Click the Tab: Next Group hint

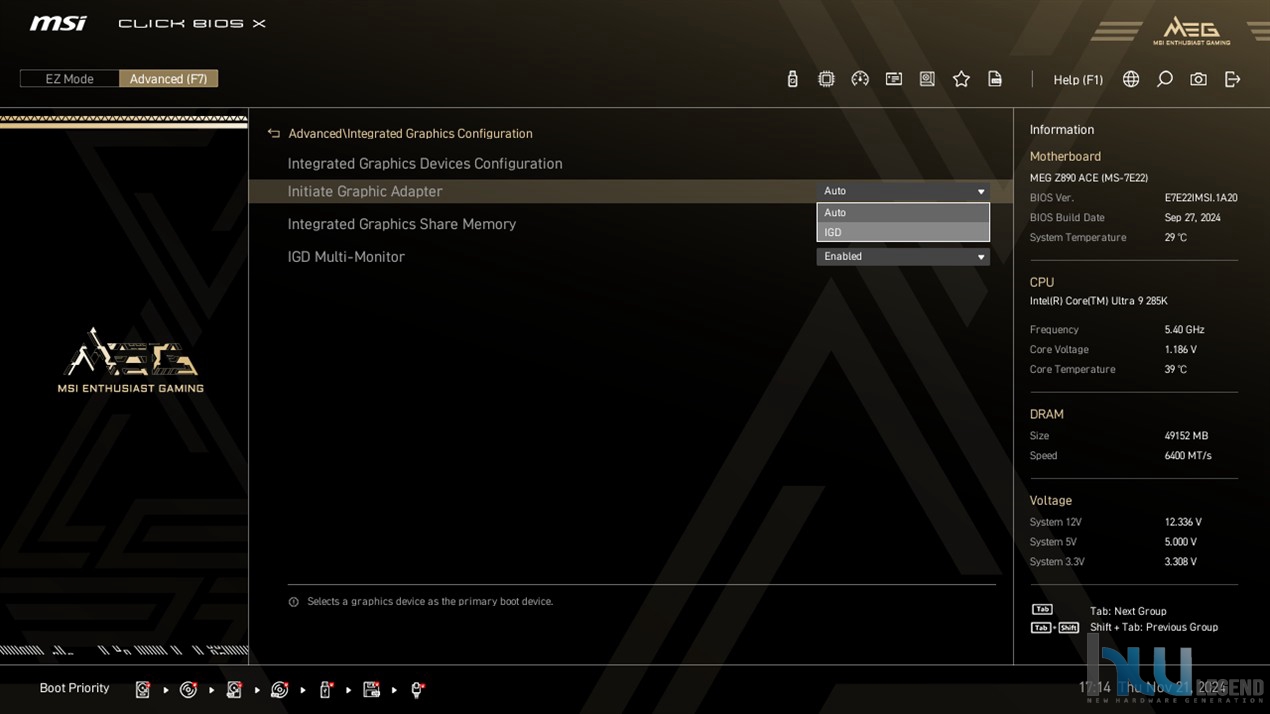[x=1128, y=611]
